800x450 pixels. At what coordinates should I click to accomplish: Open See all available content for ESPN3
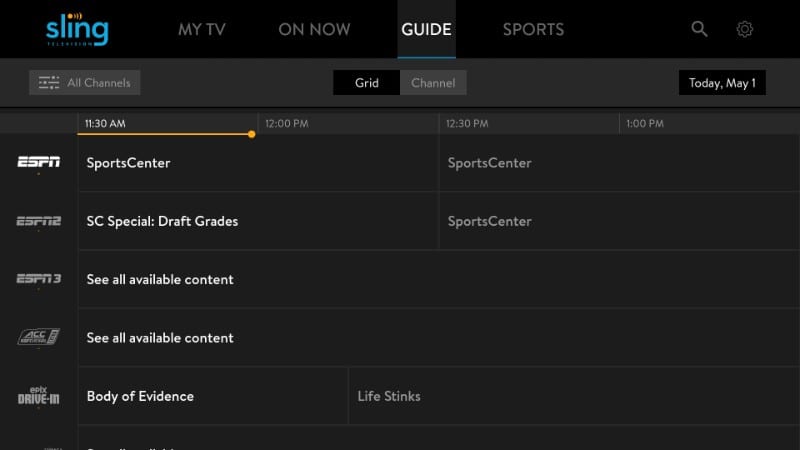439,279
